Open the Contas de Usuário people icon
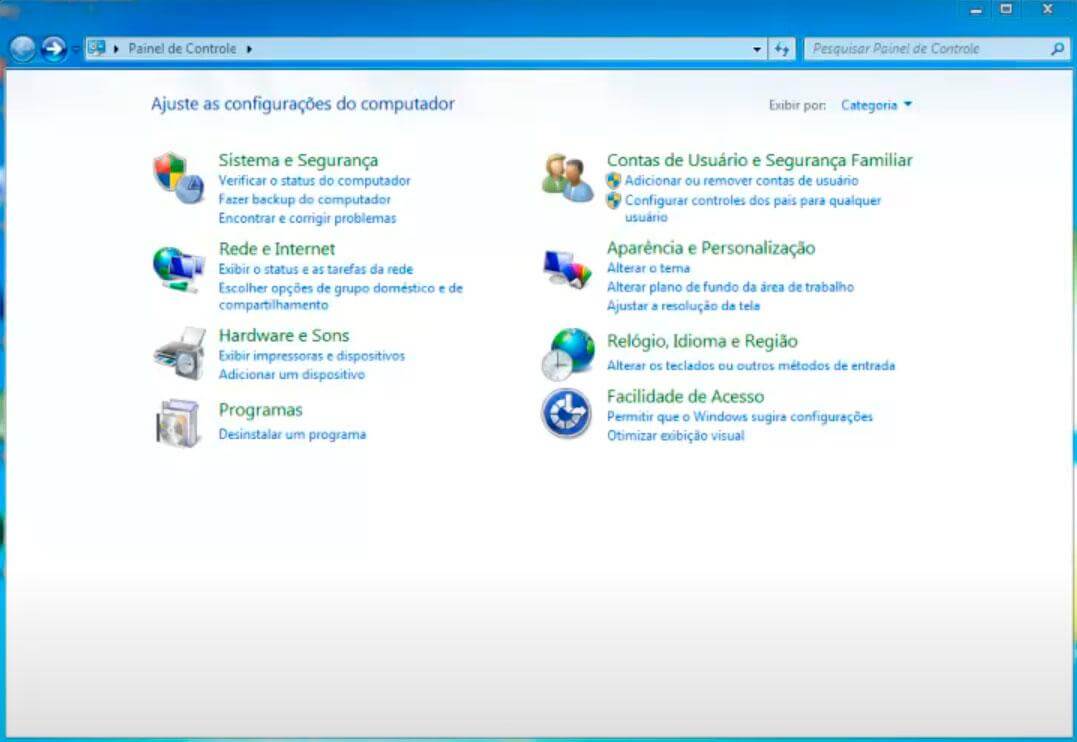Image resolution: width=1077 pixels, height=742 pixels. [x=567, y=178]
